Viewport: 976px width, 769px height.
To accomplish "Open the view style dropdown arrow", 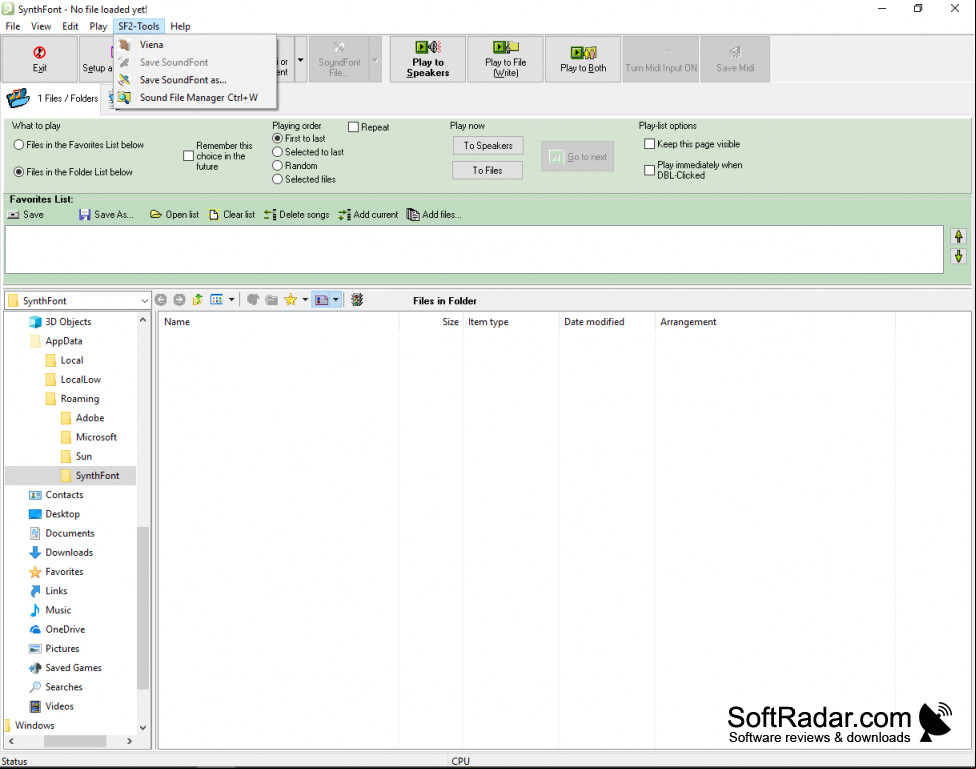I will [232, 300].
